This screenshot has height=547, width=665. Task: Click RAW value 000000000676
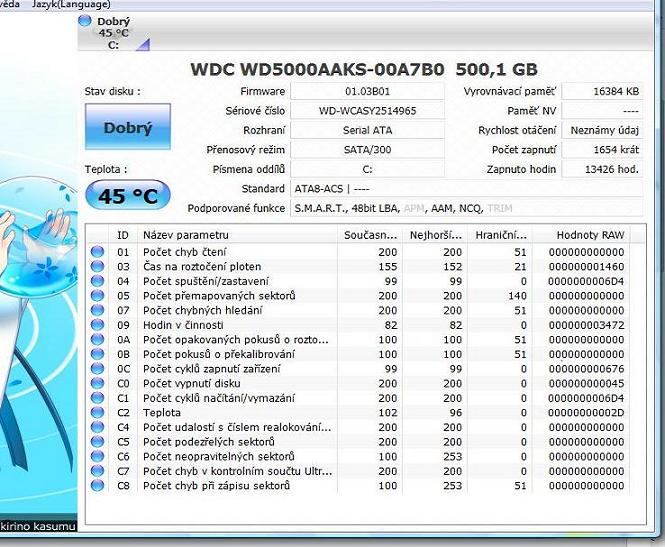coord(586,369)
